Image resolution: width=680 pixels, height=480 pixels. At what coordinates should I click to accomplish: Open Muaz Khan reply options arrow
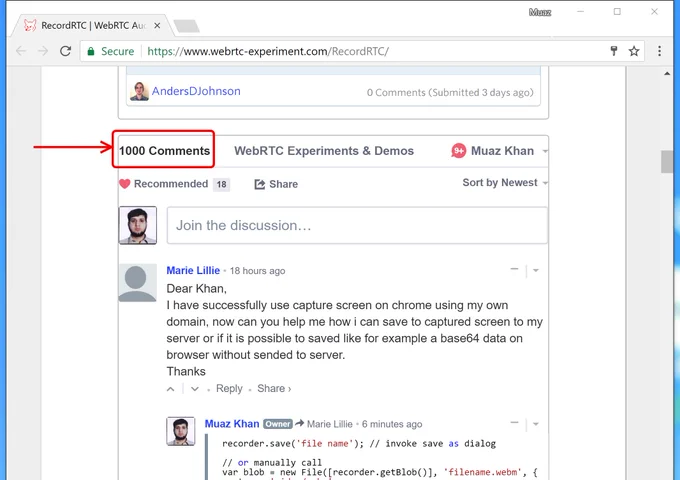[x=536, y=424]
